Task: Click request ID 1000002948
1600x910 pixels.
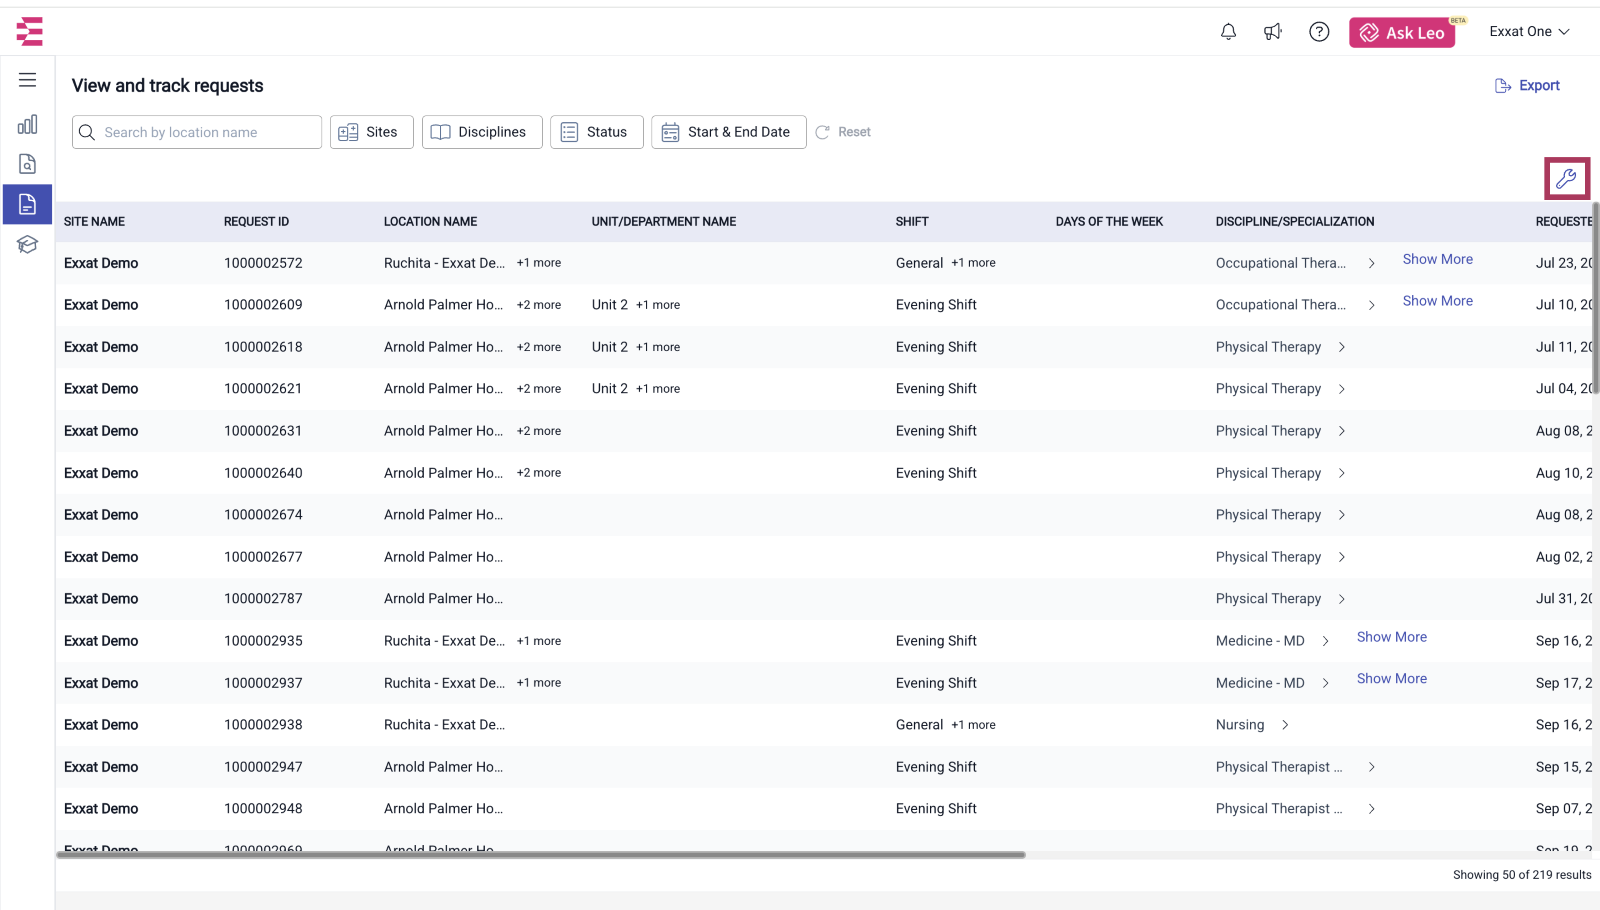Action: click(263, 809)
